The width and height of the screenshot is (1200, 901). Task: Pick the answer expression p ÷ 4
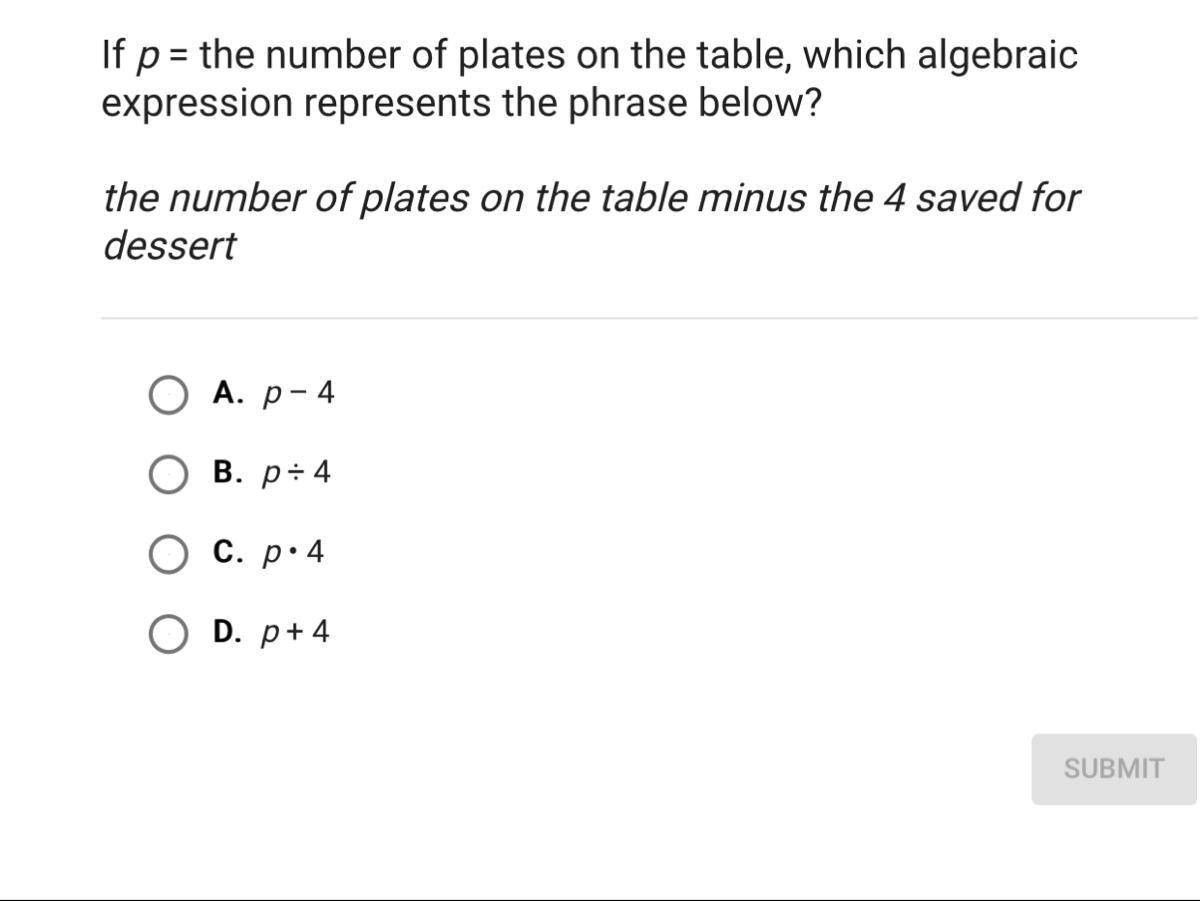296,474
